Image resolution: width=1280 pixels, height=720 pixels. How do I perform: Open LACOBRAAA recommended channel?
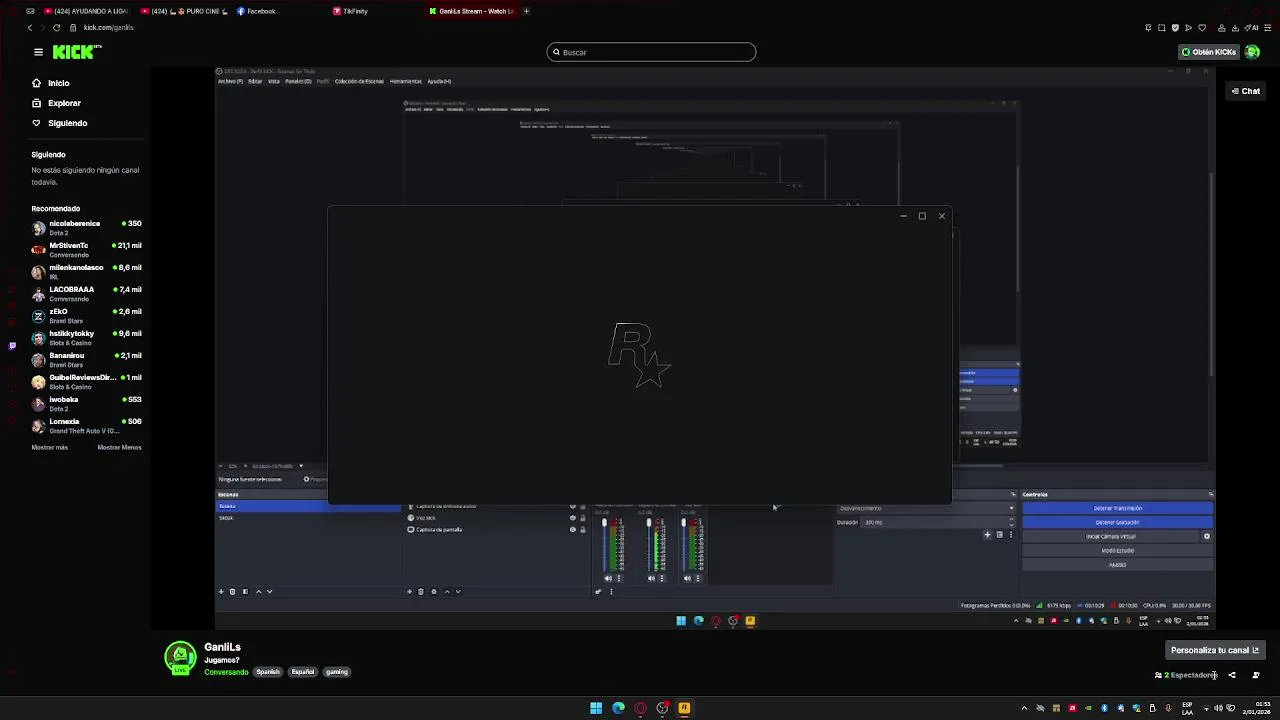tap(86, 293)
